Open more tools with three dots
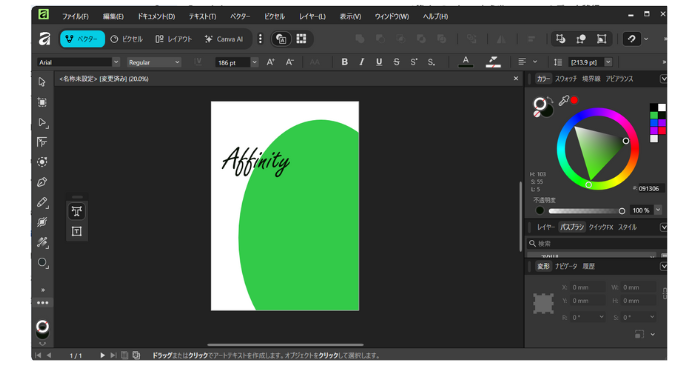This screenshot has width=698, height=365. pyautogui.click(x=43, y=303)
